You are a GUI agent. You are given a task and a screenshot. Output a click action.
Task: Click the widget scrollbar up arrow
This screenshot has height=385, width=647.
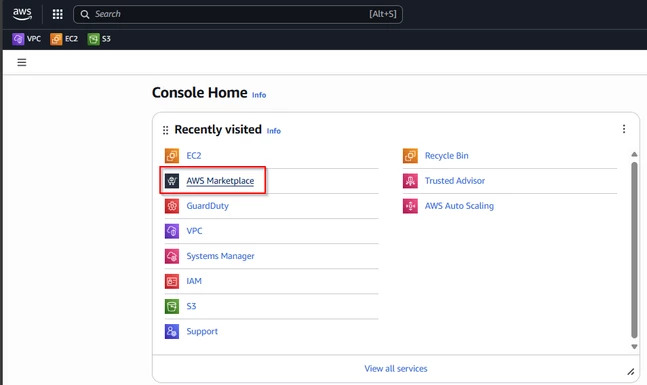(634, 154)
